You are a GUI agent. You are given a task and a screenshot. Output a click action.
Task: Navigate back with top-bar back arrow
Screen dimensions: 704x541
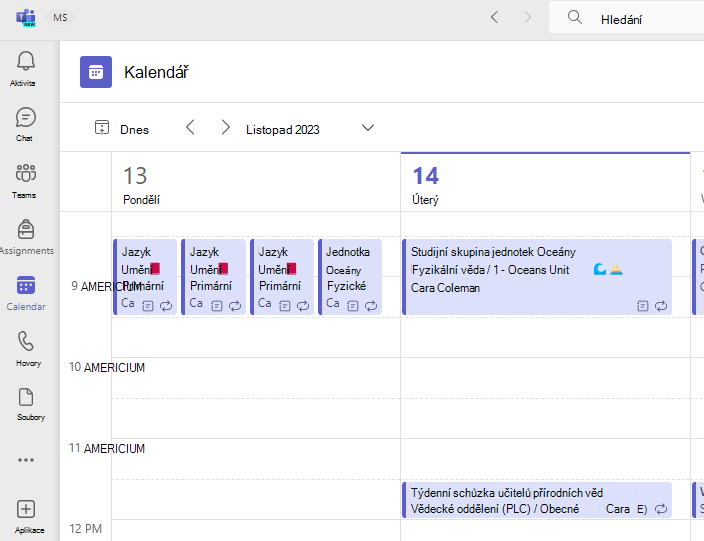[x=494, y=18]
